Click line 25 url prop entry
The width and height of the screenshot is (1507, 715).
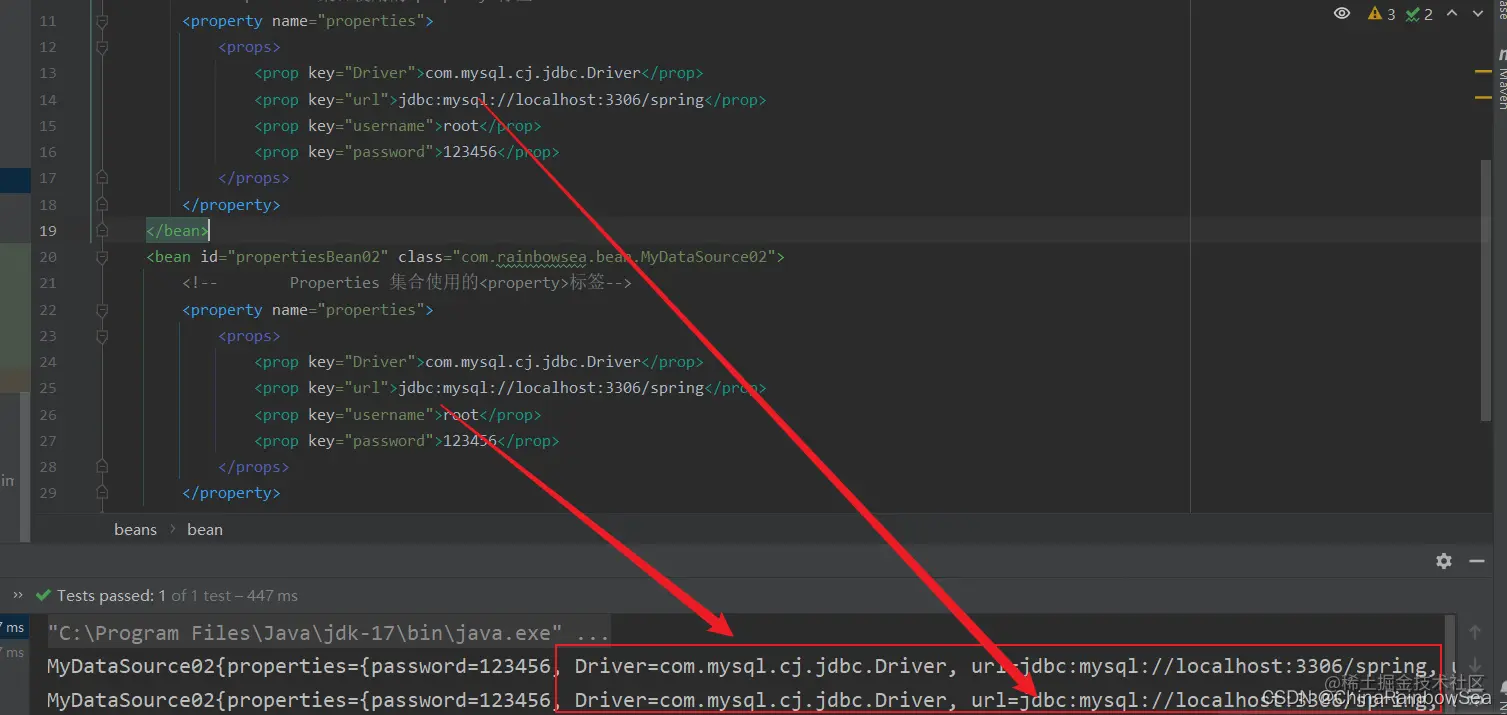click(x=510, y=388)
